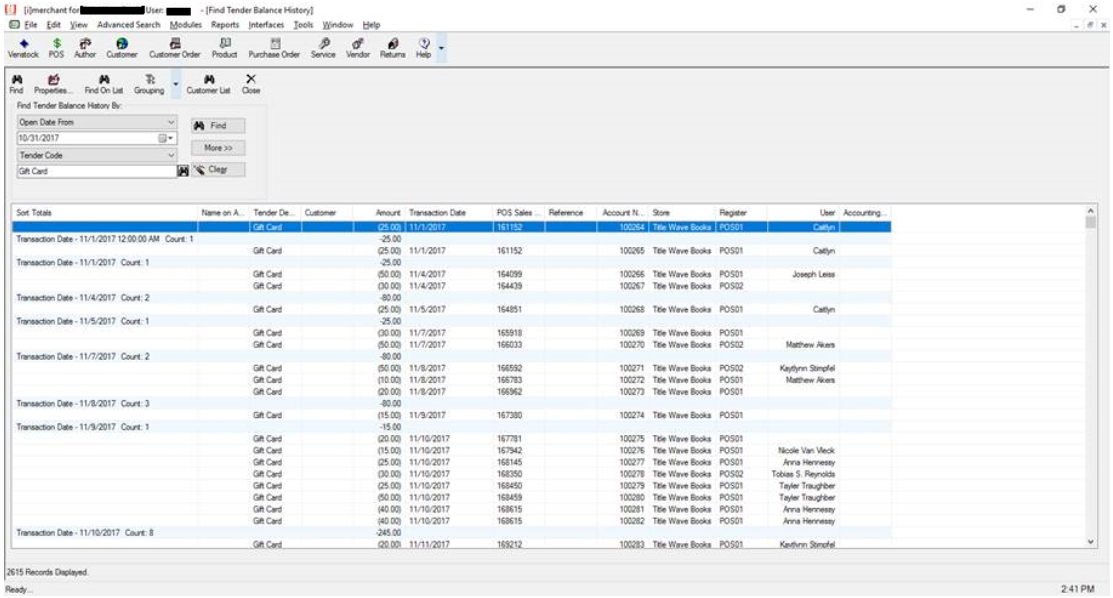Sort by the Store column header
Image resolution: width=1113 pixels, height=598 pixels.
point(681,213)
